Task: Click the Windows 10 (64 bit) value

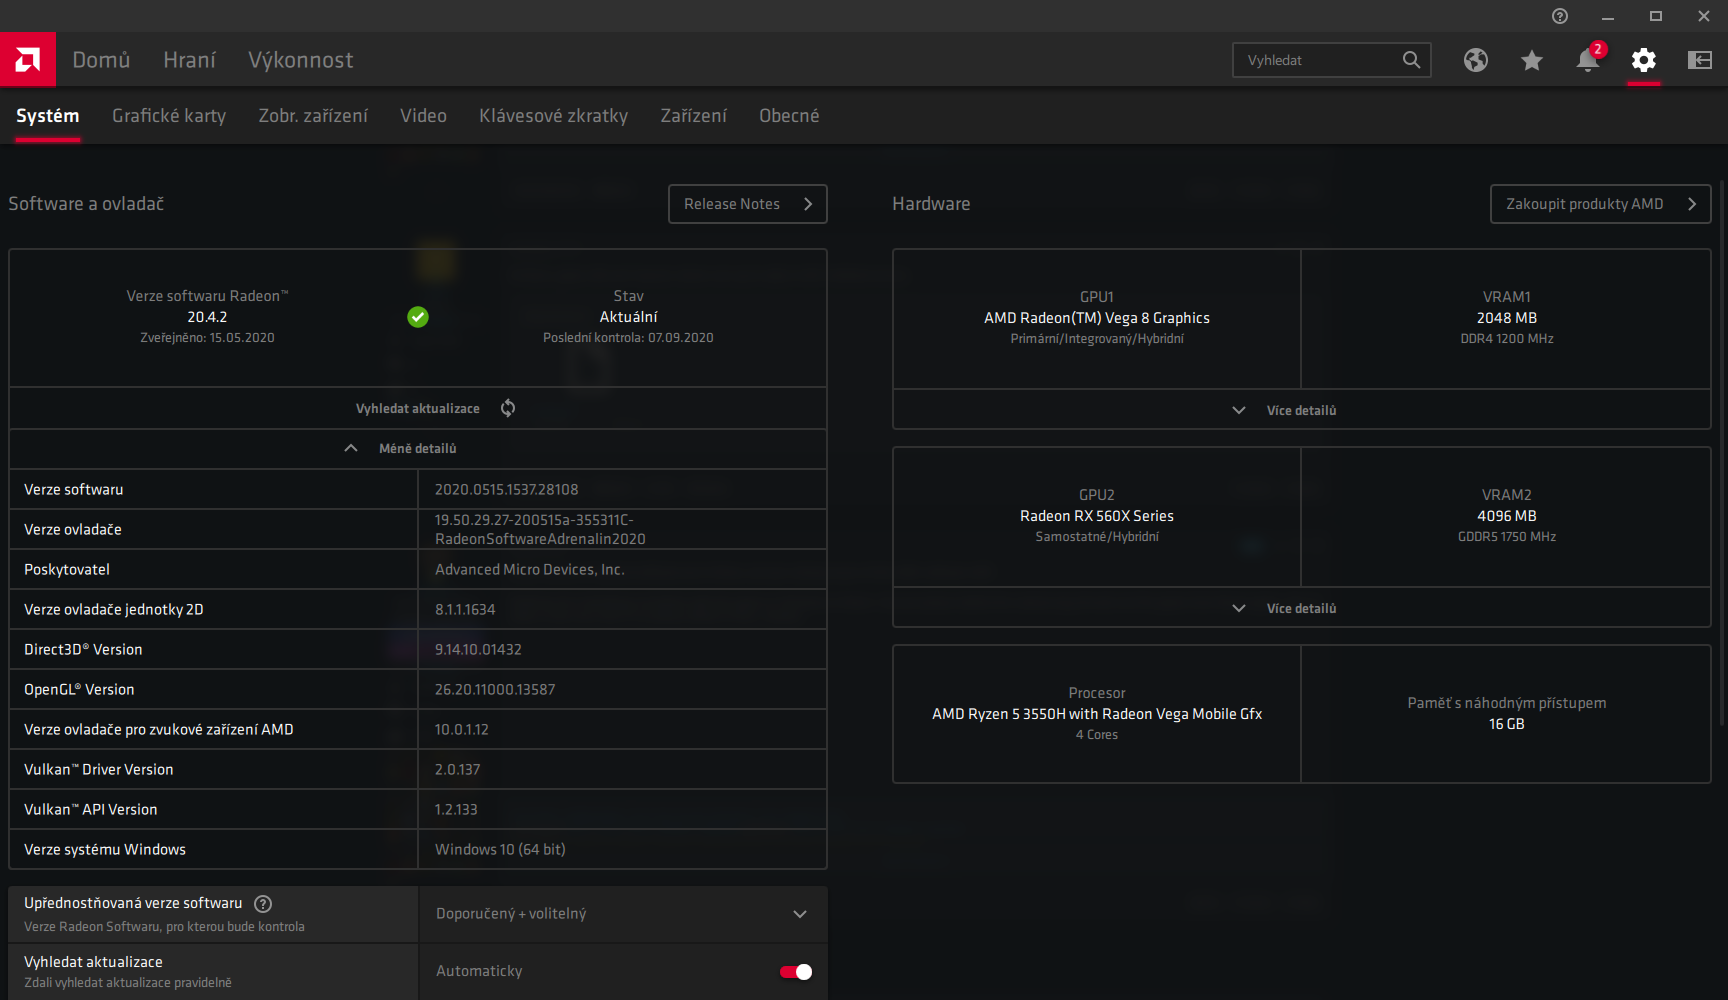Action: [x=500, y=849]
